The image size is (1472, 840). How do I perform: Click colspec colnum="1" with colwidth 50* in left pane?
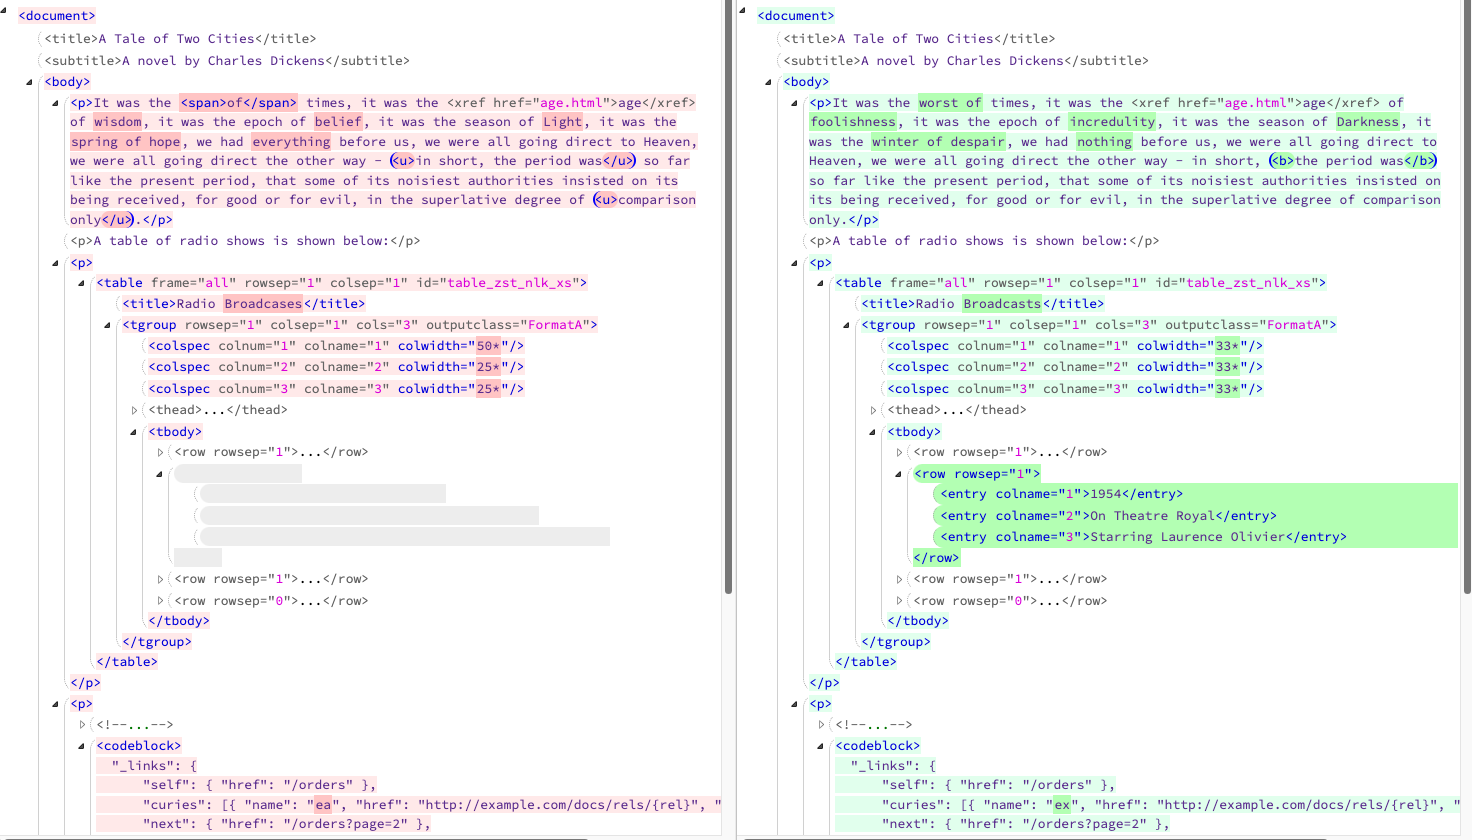pos(336,346)
